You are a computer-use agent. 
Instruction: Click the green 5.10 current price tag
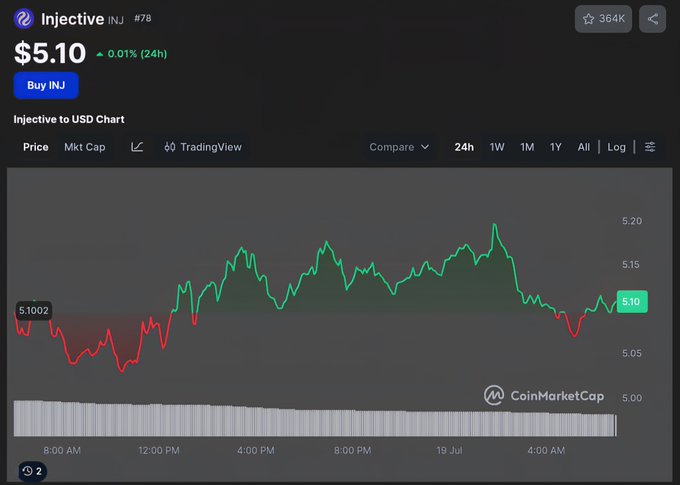click(632, 301)
